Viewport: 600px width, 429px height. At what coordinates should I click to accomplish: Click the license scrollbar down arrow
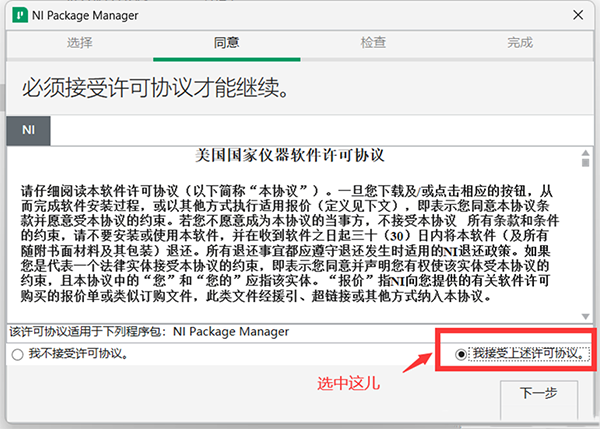coord(585,316)
